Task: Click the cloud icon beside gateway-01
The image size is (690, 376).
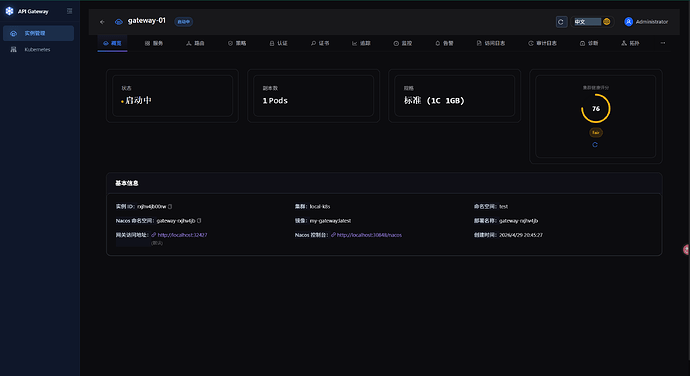Action: (x=119, y=22)
